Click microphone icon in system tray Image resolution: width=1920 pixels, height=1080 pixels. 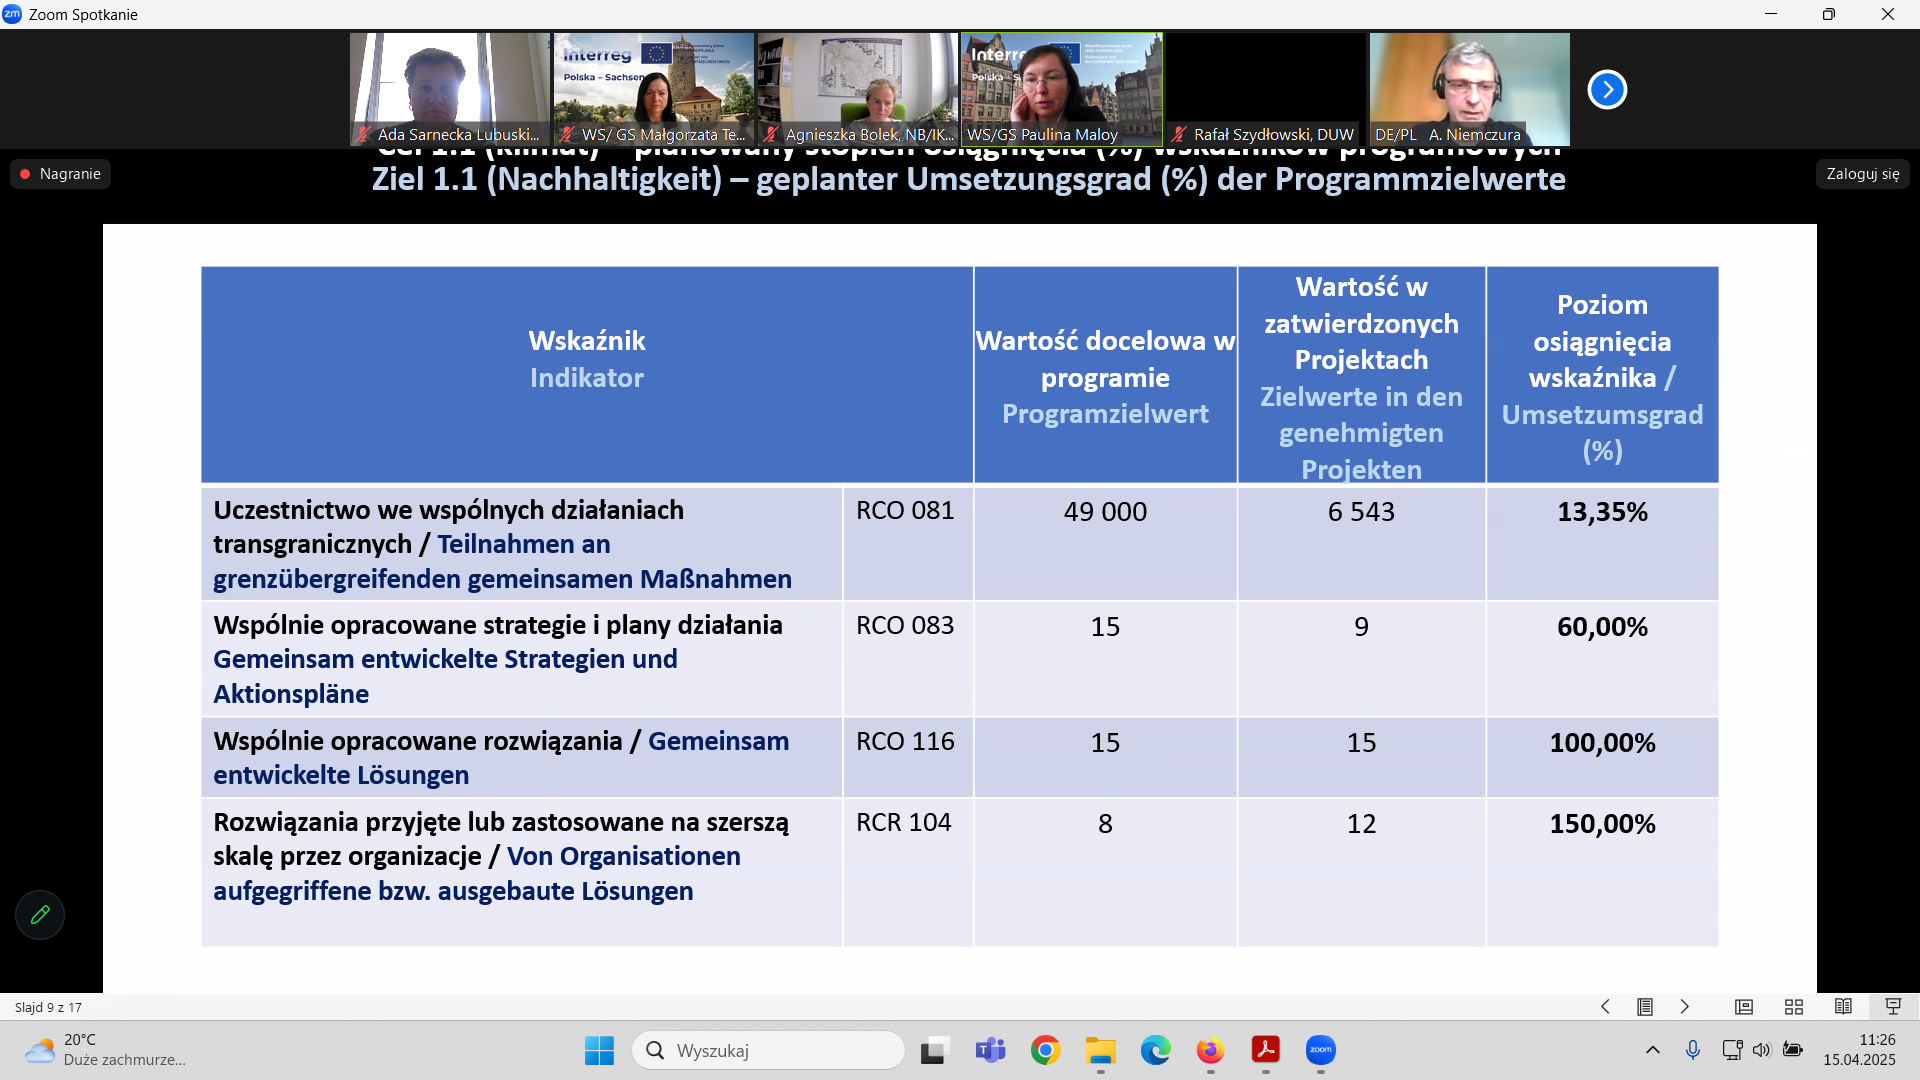(x=1692, y=1050)
